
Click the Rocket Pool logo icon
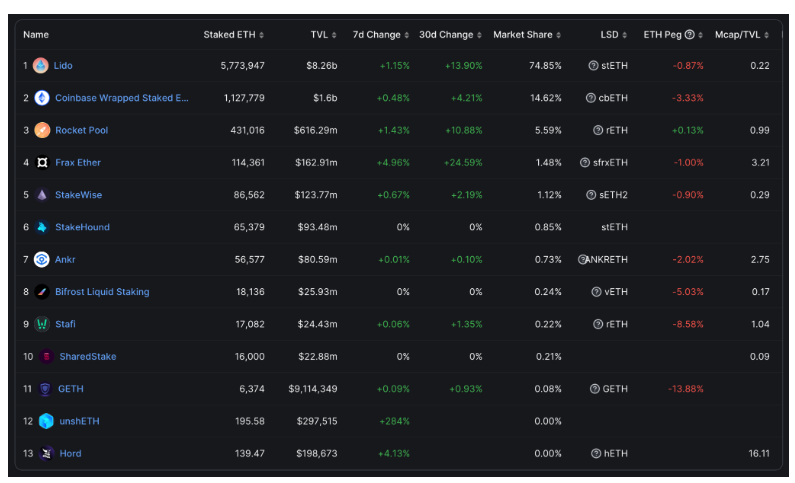pos(42,130)
